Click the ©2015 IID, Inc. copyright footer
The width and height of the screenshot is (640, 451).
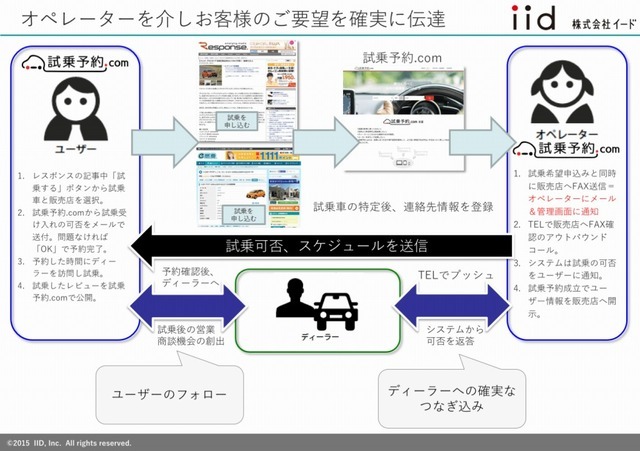(x=69, y=443)
